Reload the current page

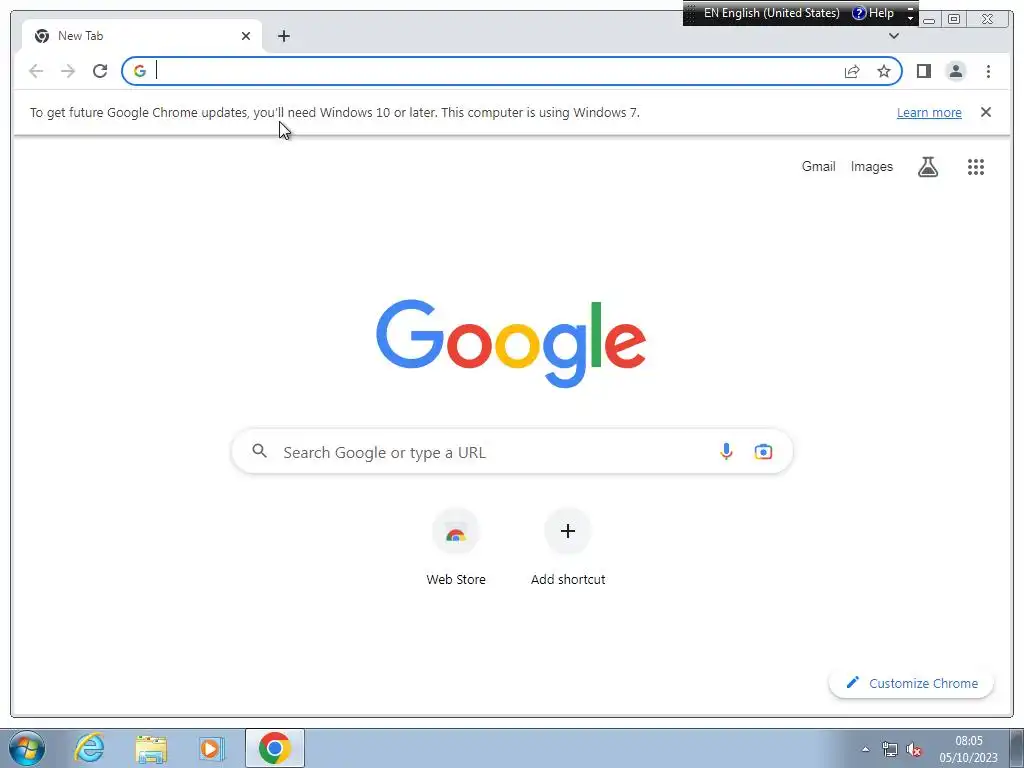pos(100,71)
